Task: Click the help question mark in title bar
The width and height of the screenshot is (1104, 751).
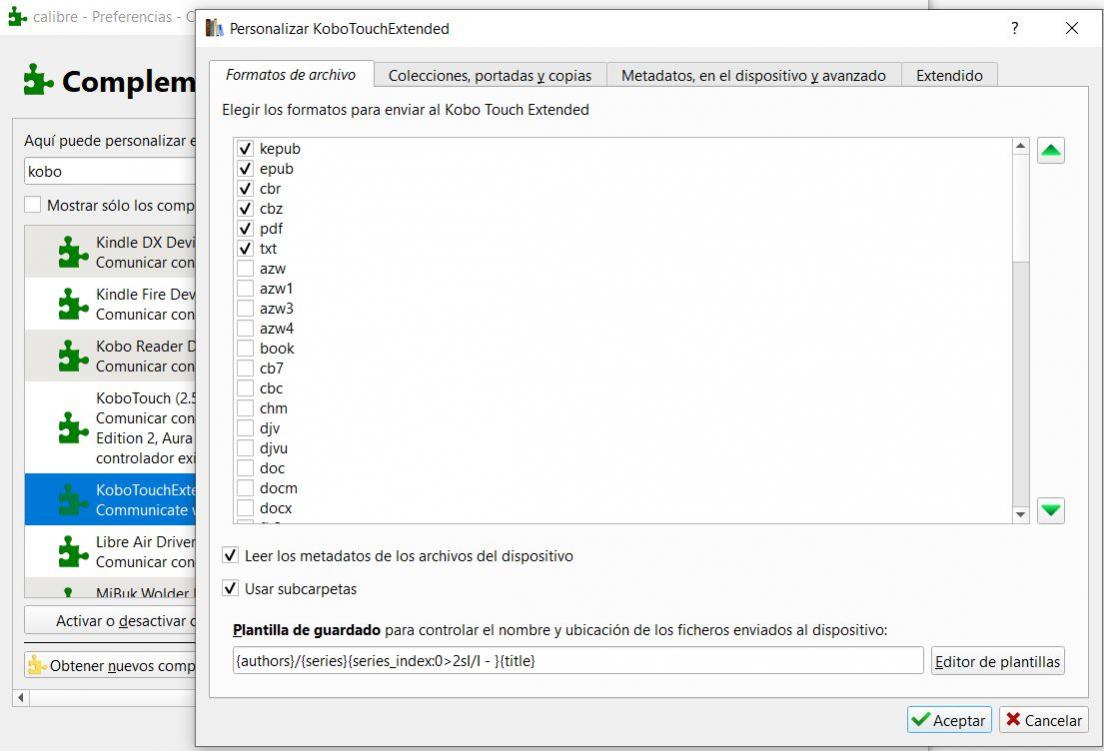Action: point(1015,28)
